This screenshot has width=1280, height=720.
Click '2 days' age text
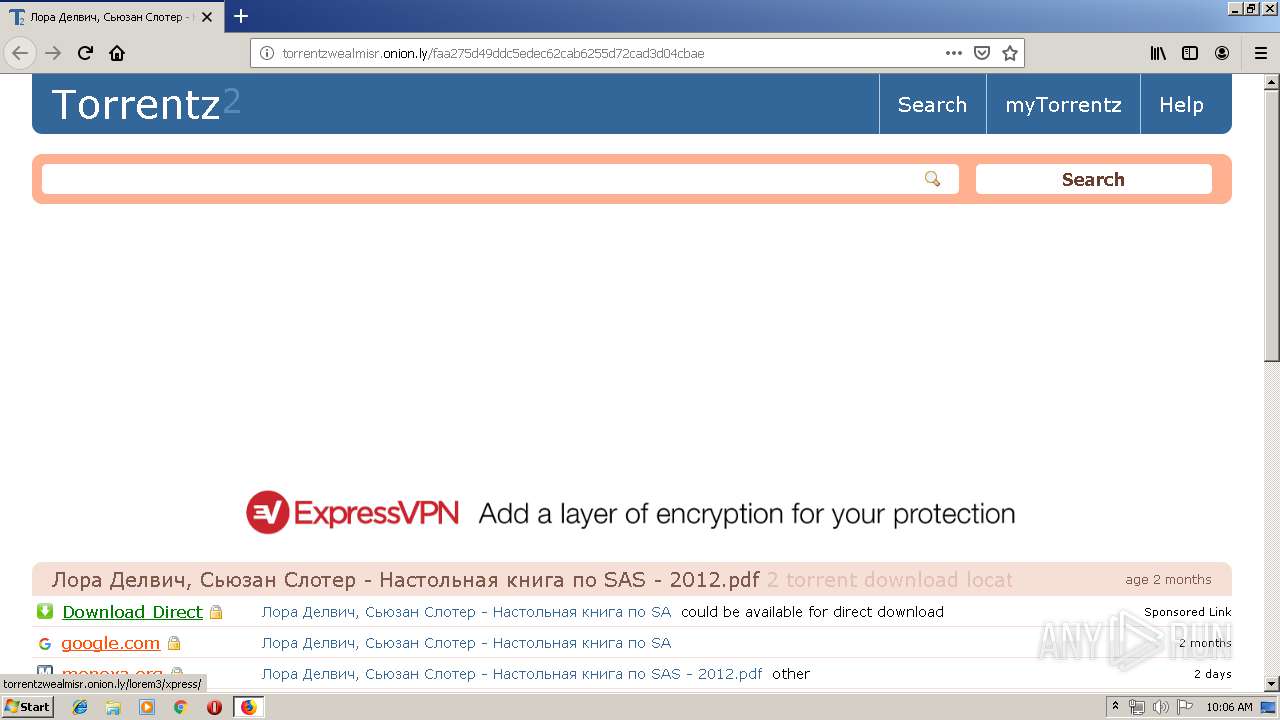(x=1213, y=674)
